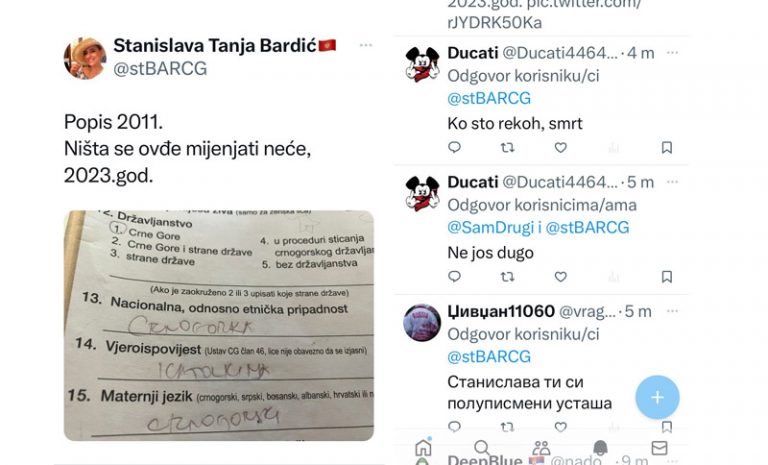Reply to the "Ne jos dugo" tweet
Image resolution: width=768 pixels, height=465 pixels.
tap(455, 277)
